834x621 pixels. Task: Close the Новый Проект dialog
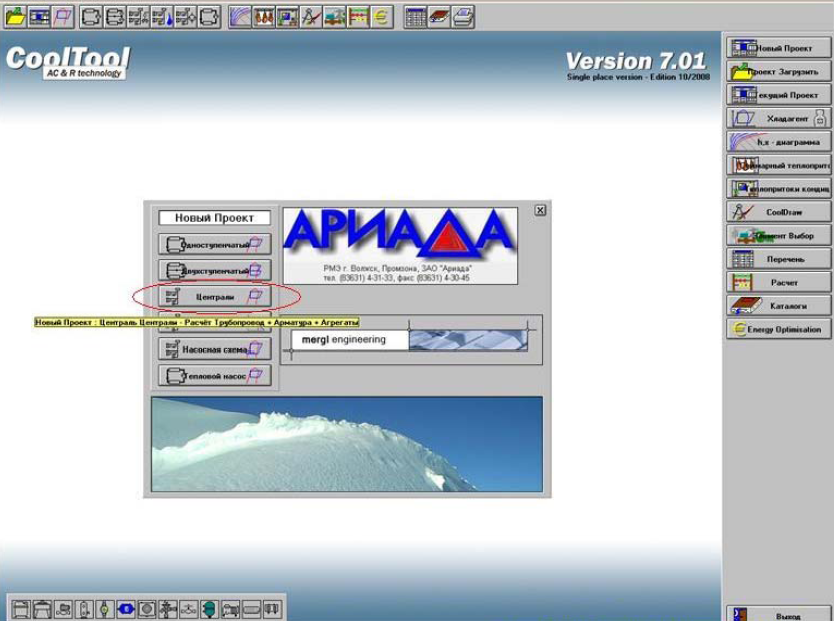(540, 211)
